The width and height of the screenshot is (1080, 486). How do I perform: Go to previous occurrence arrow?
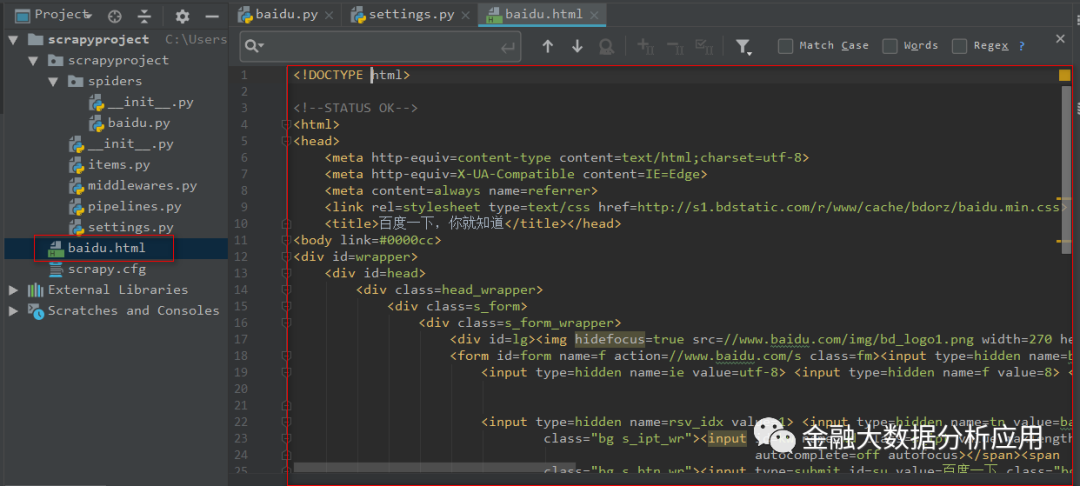tap(548, 46)
